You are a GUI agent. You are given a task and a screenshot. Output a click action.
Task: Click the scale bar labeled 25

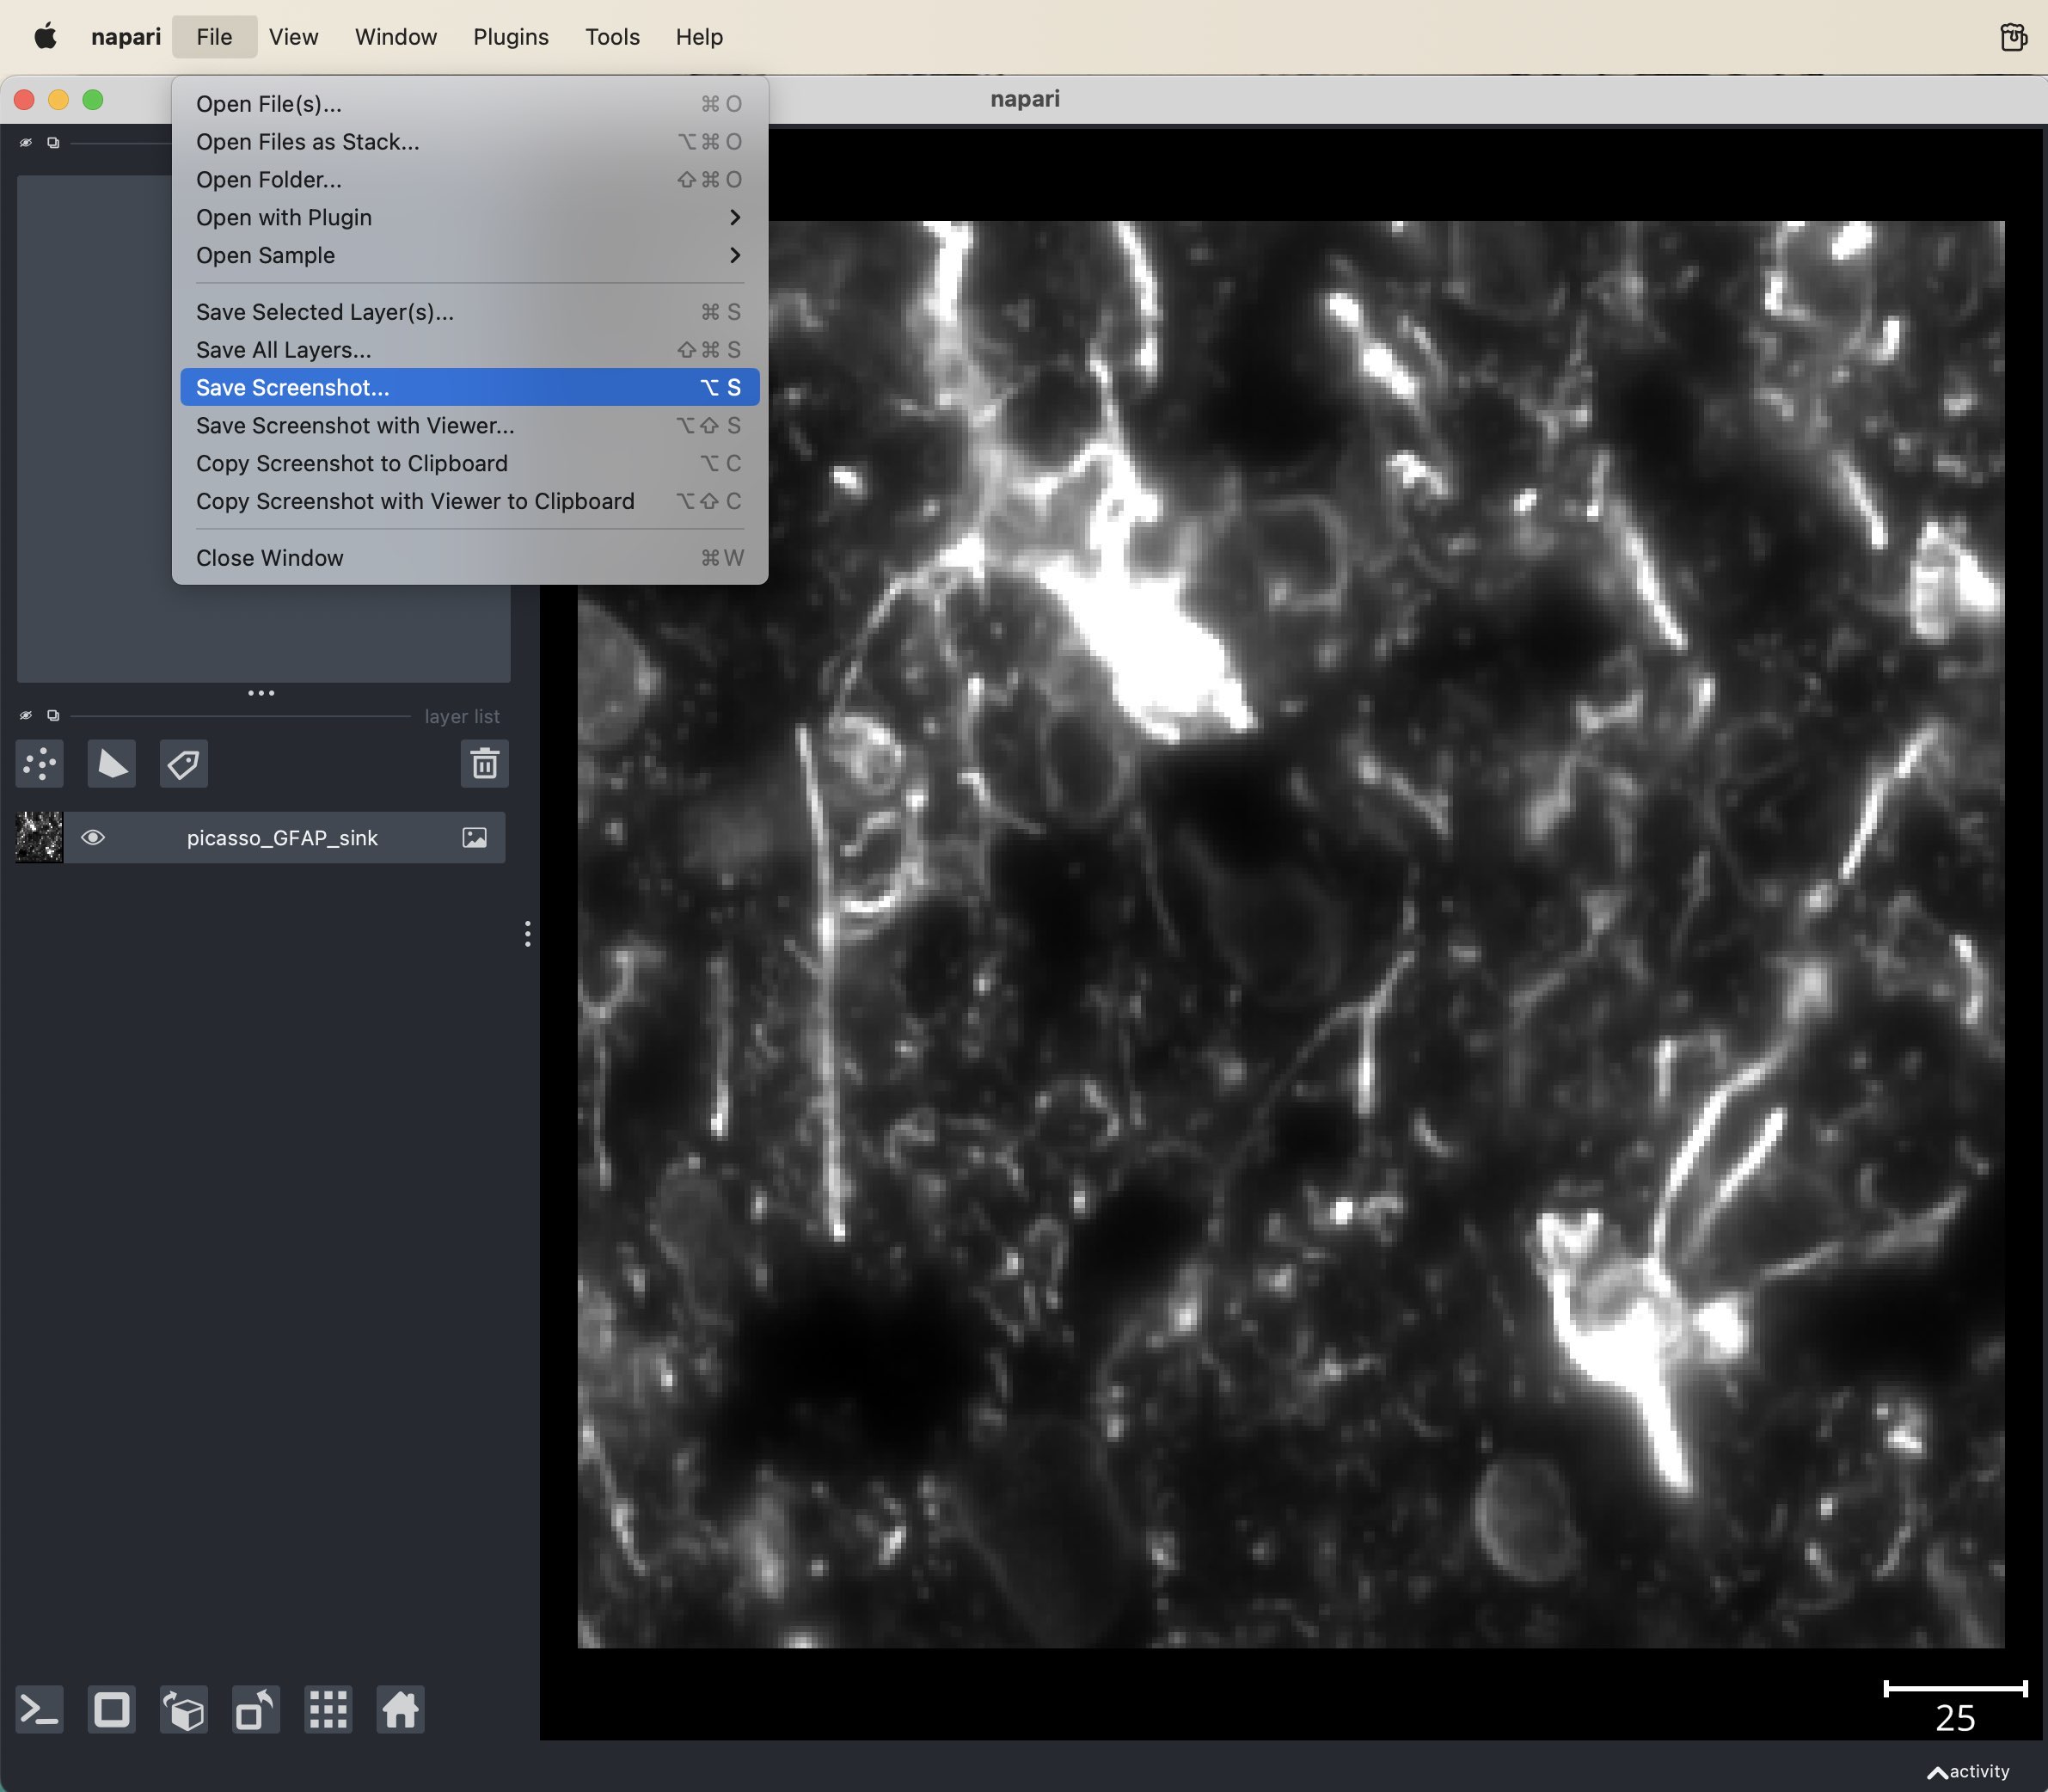tap(1955, 1706)
